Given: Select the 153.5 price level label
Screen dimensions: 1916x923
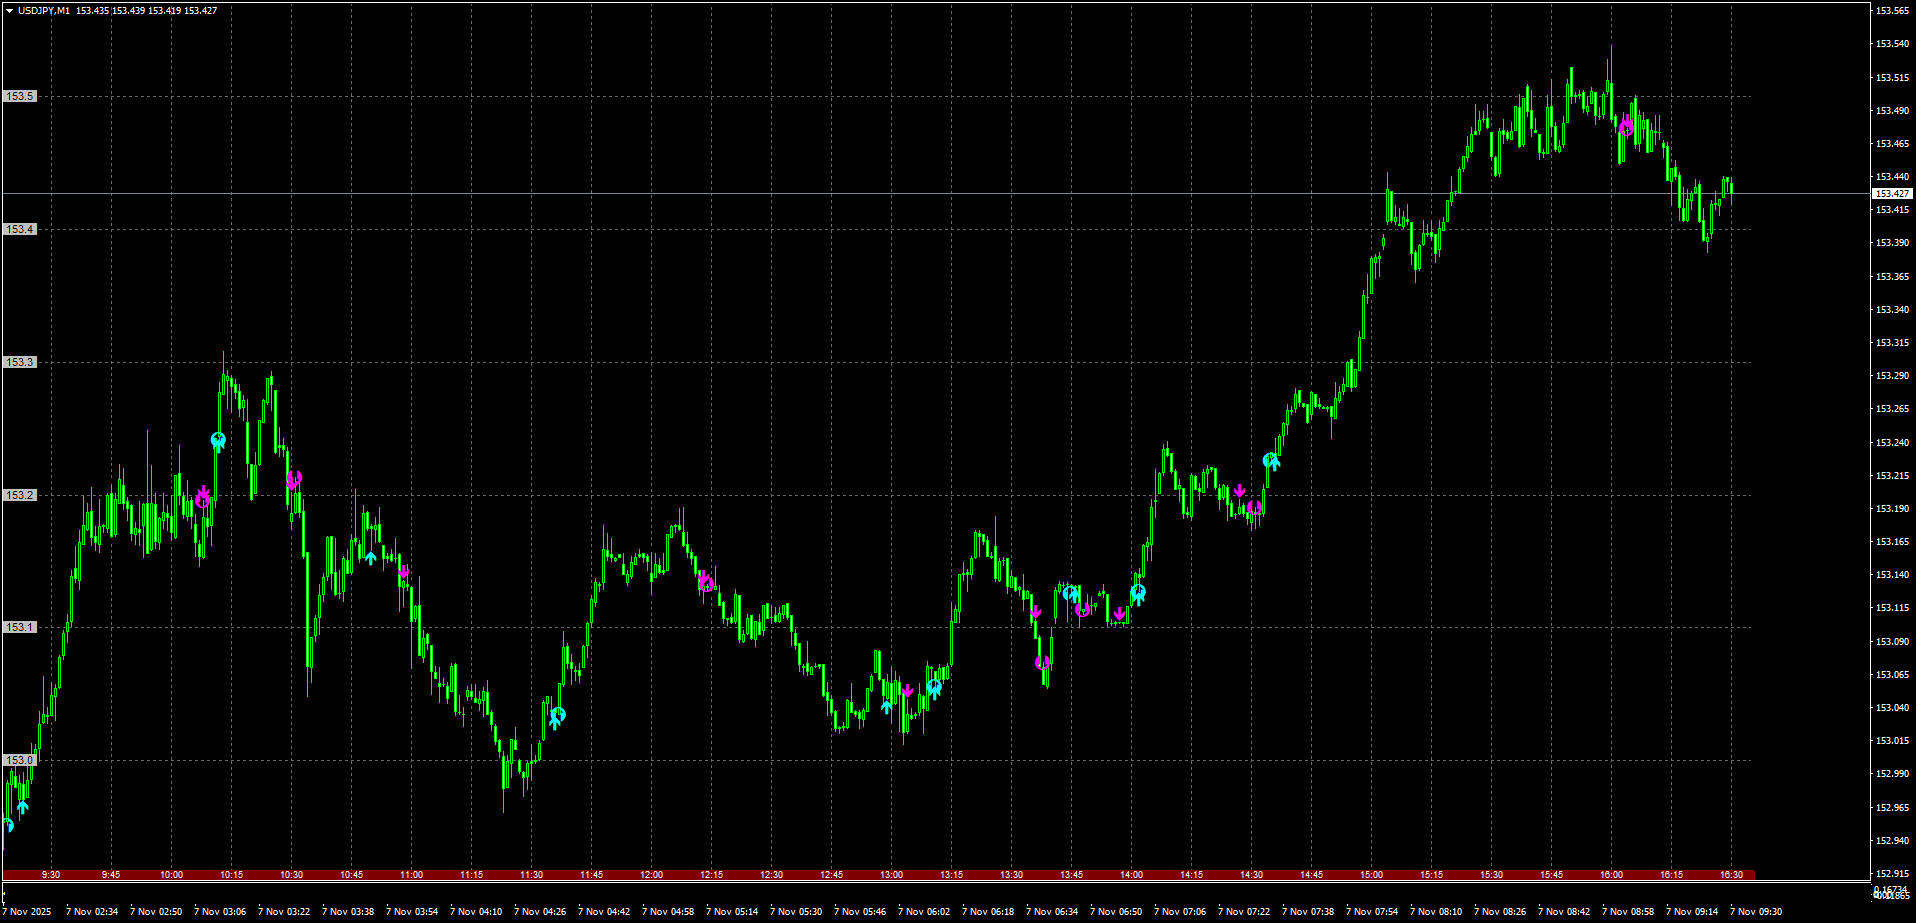Looking at the screenshot, I should coord(20,96).
